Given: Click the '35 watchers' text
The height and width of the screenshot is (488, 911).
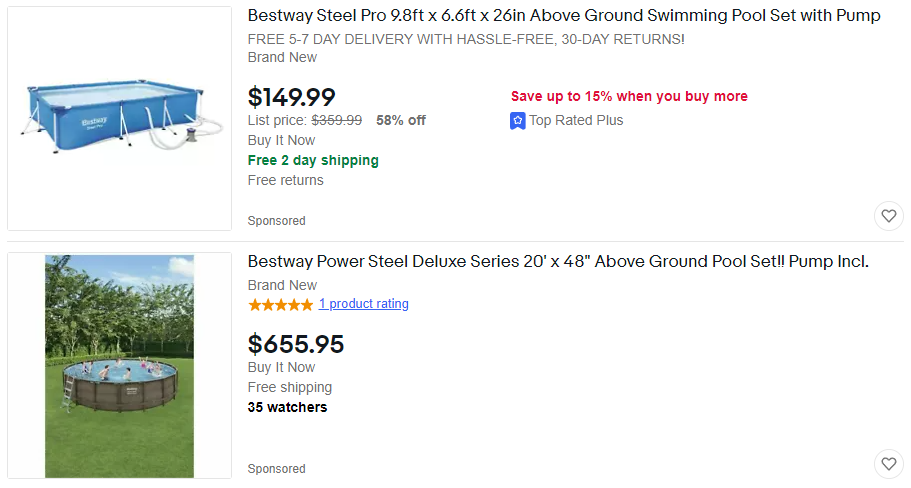Looking at the screenshot, I should coord(287,408).
